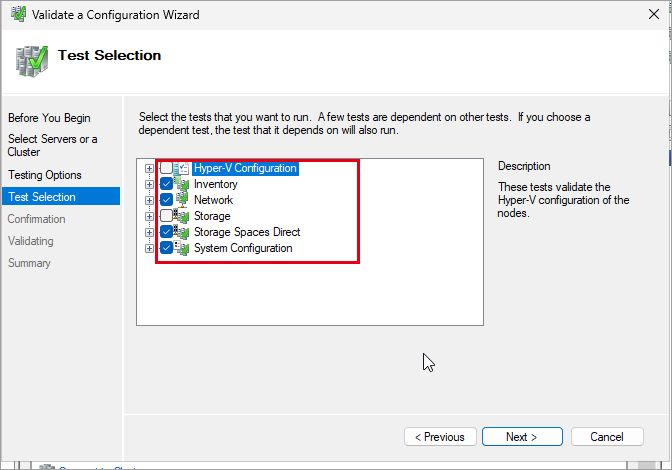
Task: Expand the Storage Spaces Direct node
Action: pyautogui.click(x=149, y=233)
